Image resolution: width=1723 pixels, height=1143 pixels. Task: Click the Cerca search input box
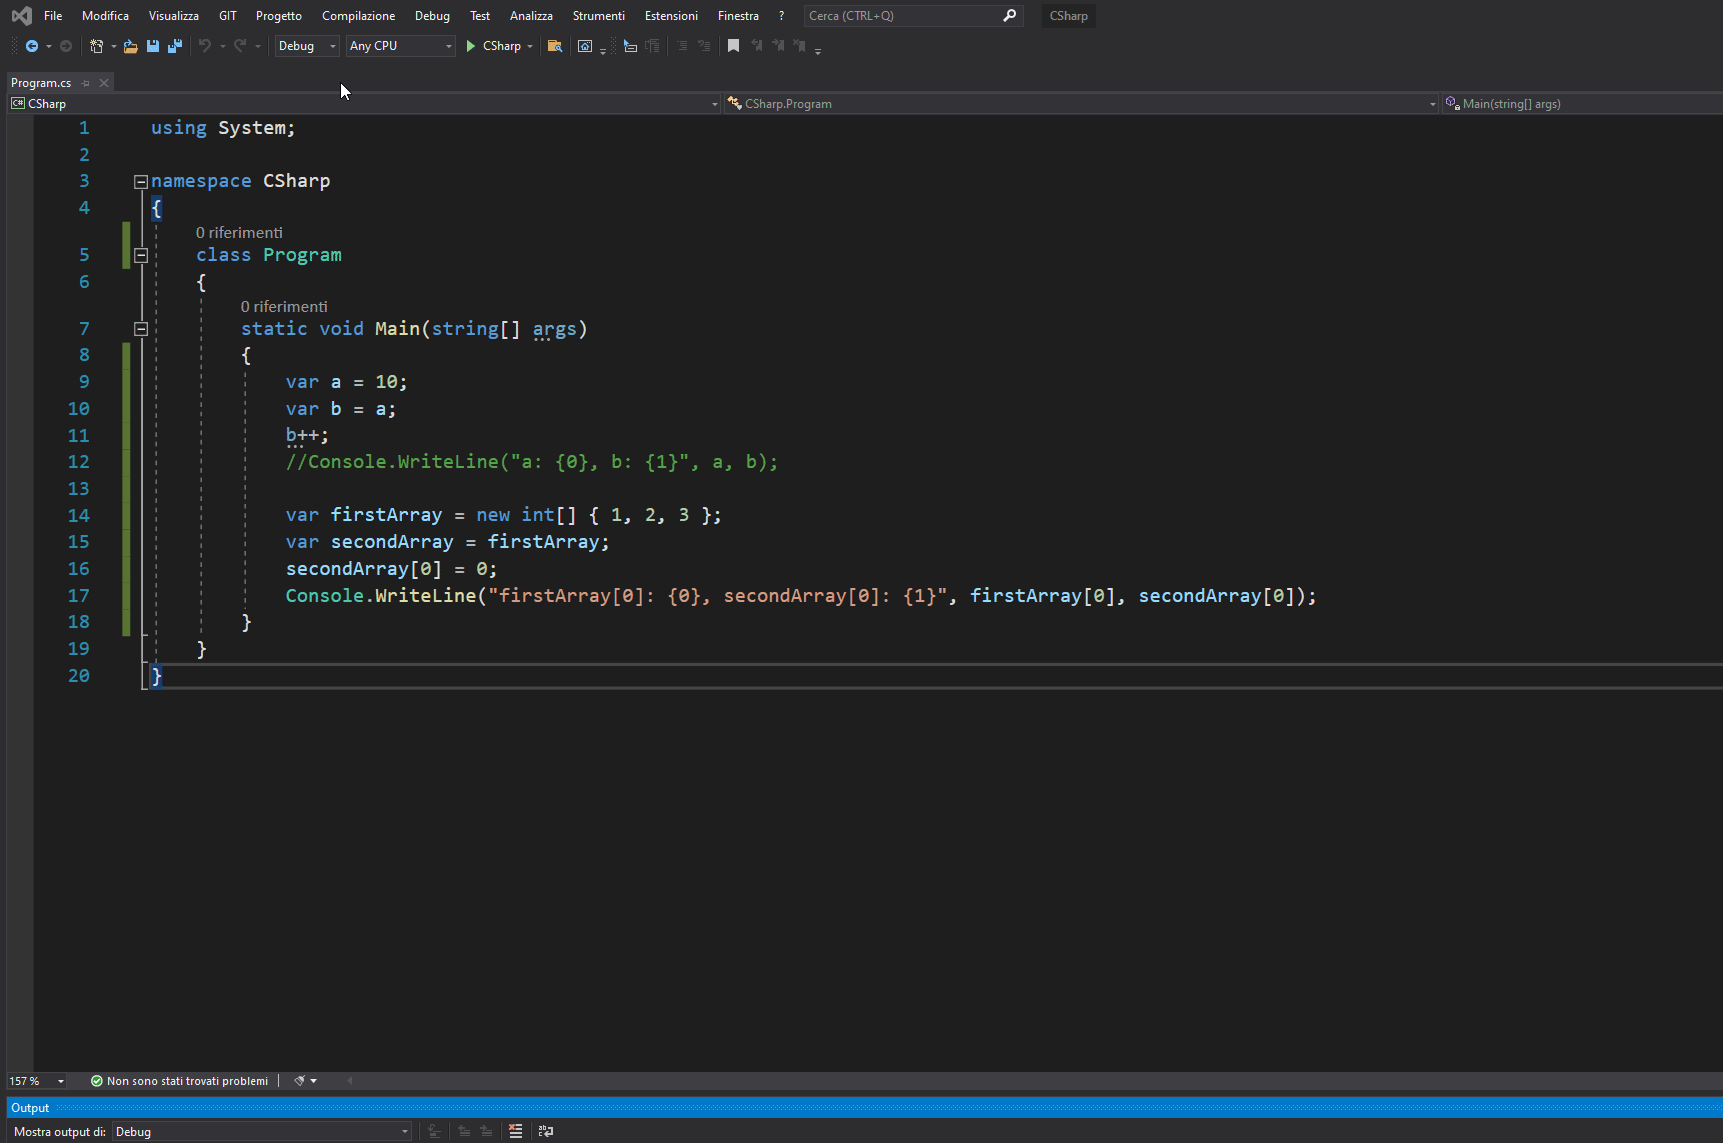pos(900,16)
